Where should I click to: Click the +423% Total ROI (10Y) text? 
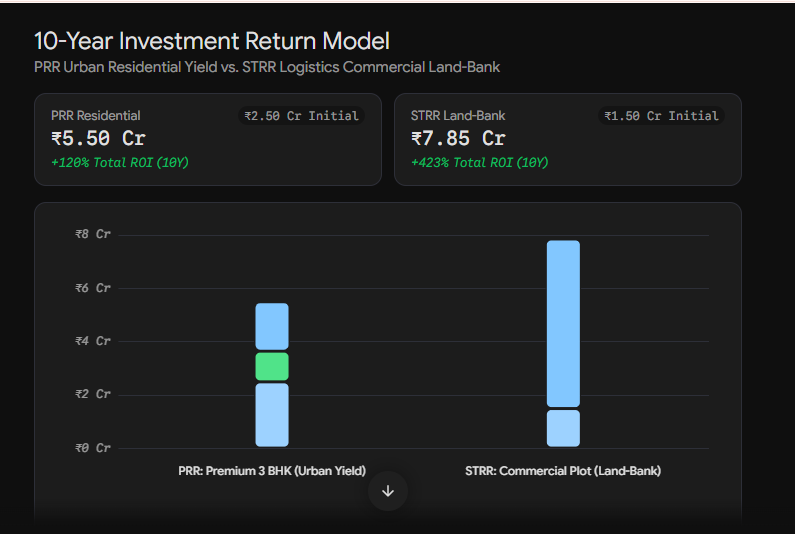coord(480,162)
